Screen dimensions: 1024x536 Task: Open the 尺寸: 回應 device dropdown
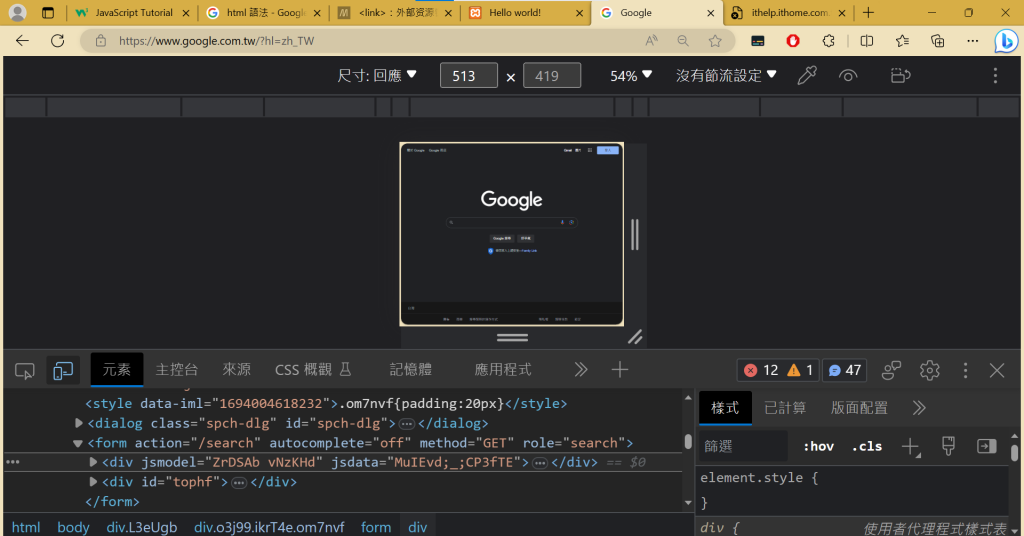pyautogui.click(x=377, y=76)
